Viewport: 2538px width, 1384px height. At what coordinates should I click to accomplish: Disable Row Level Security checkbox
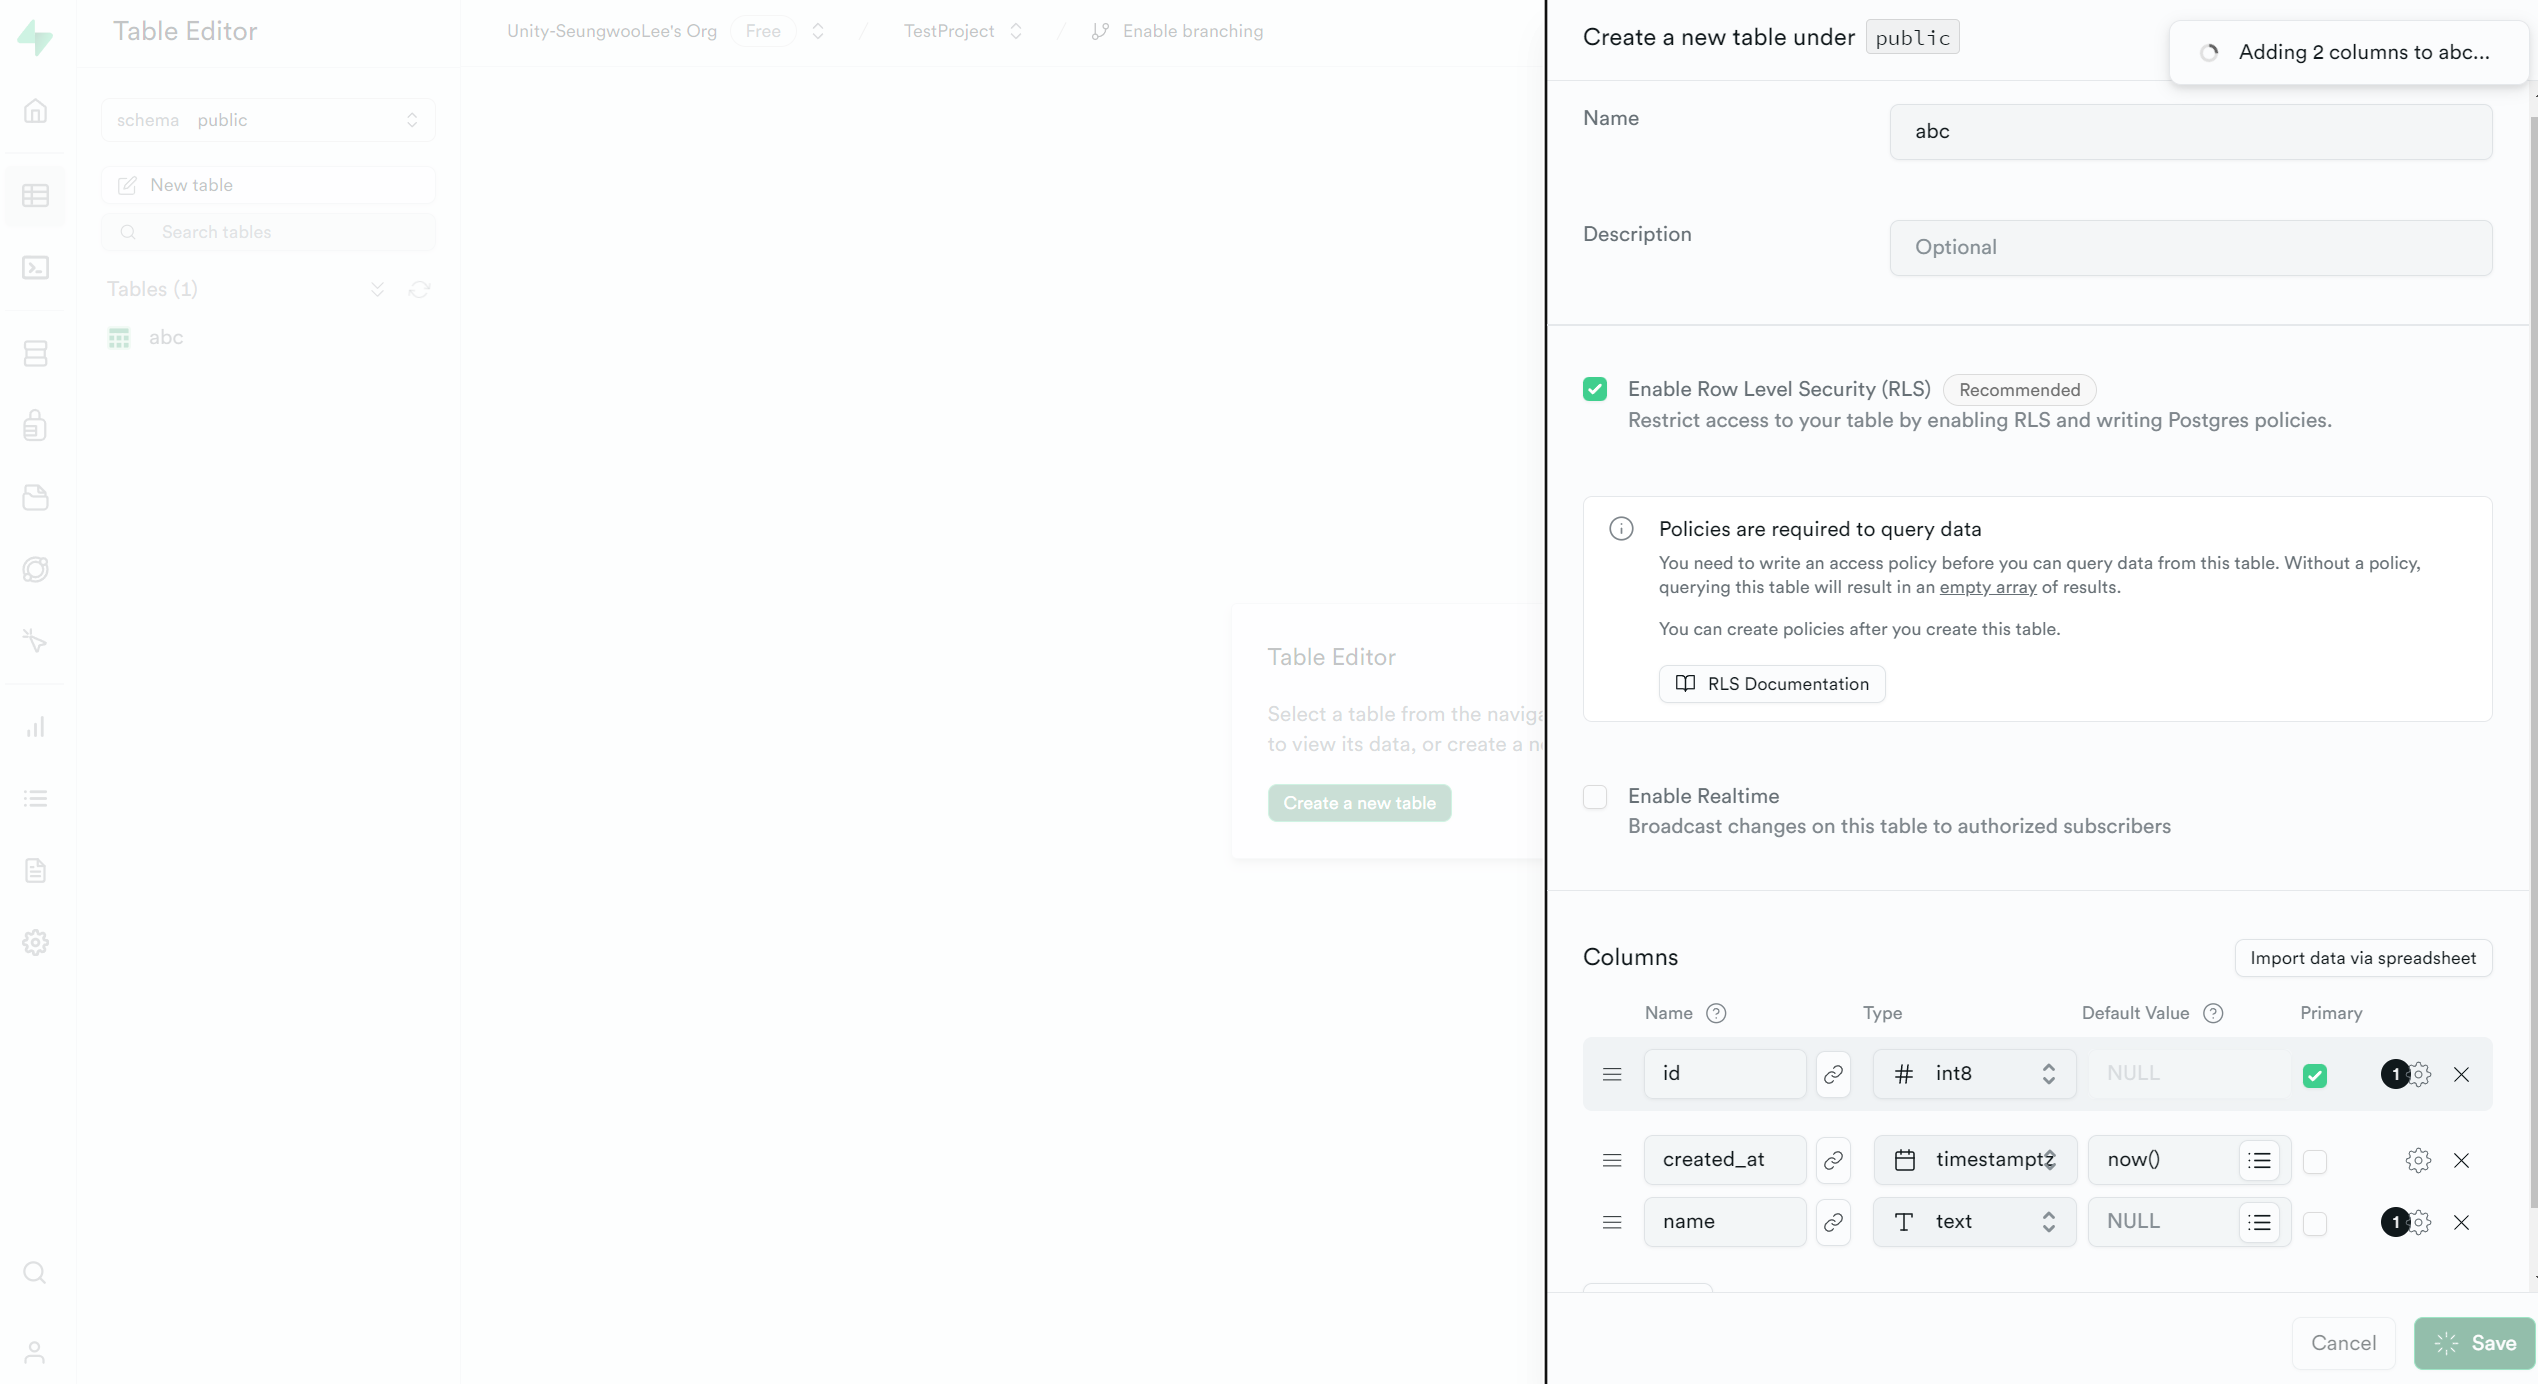tap(1595, 389)
